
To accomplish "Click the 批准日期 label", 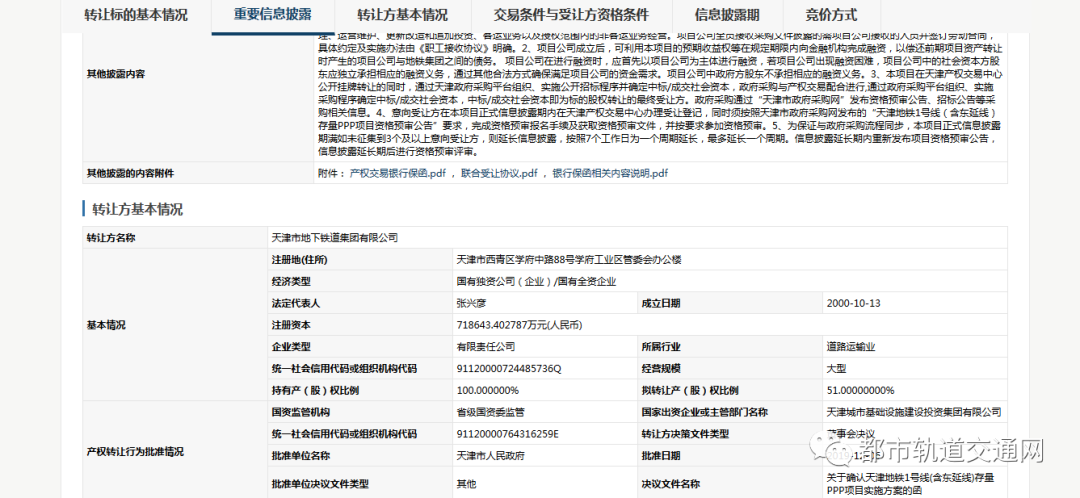I will click(661, 456).
